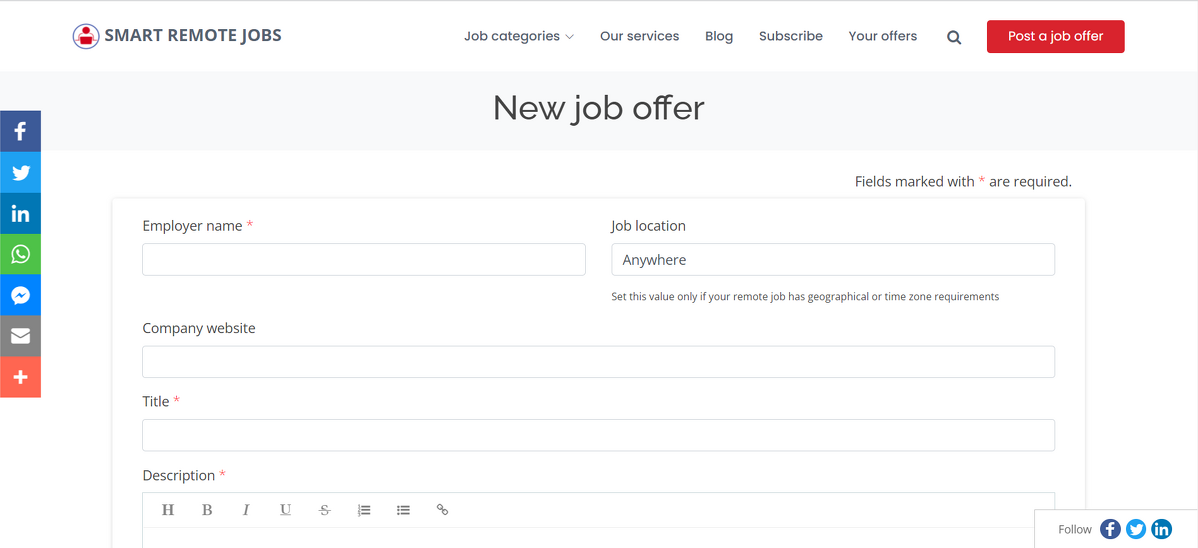
Task: Insert numbered list in description
Action: [364, 510]
